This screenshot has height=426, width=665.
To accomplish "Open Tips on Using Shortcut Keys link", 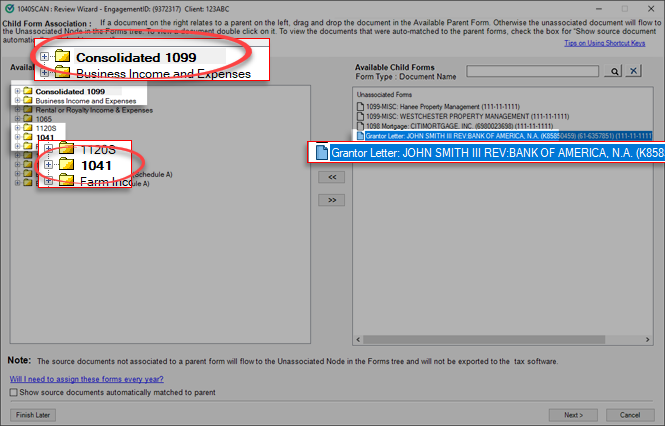I will tap(604, 43).
